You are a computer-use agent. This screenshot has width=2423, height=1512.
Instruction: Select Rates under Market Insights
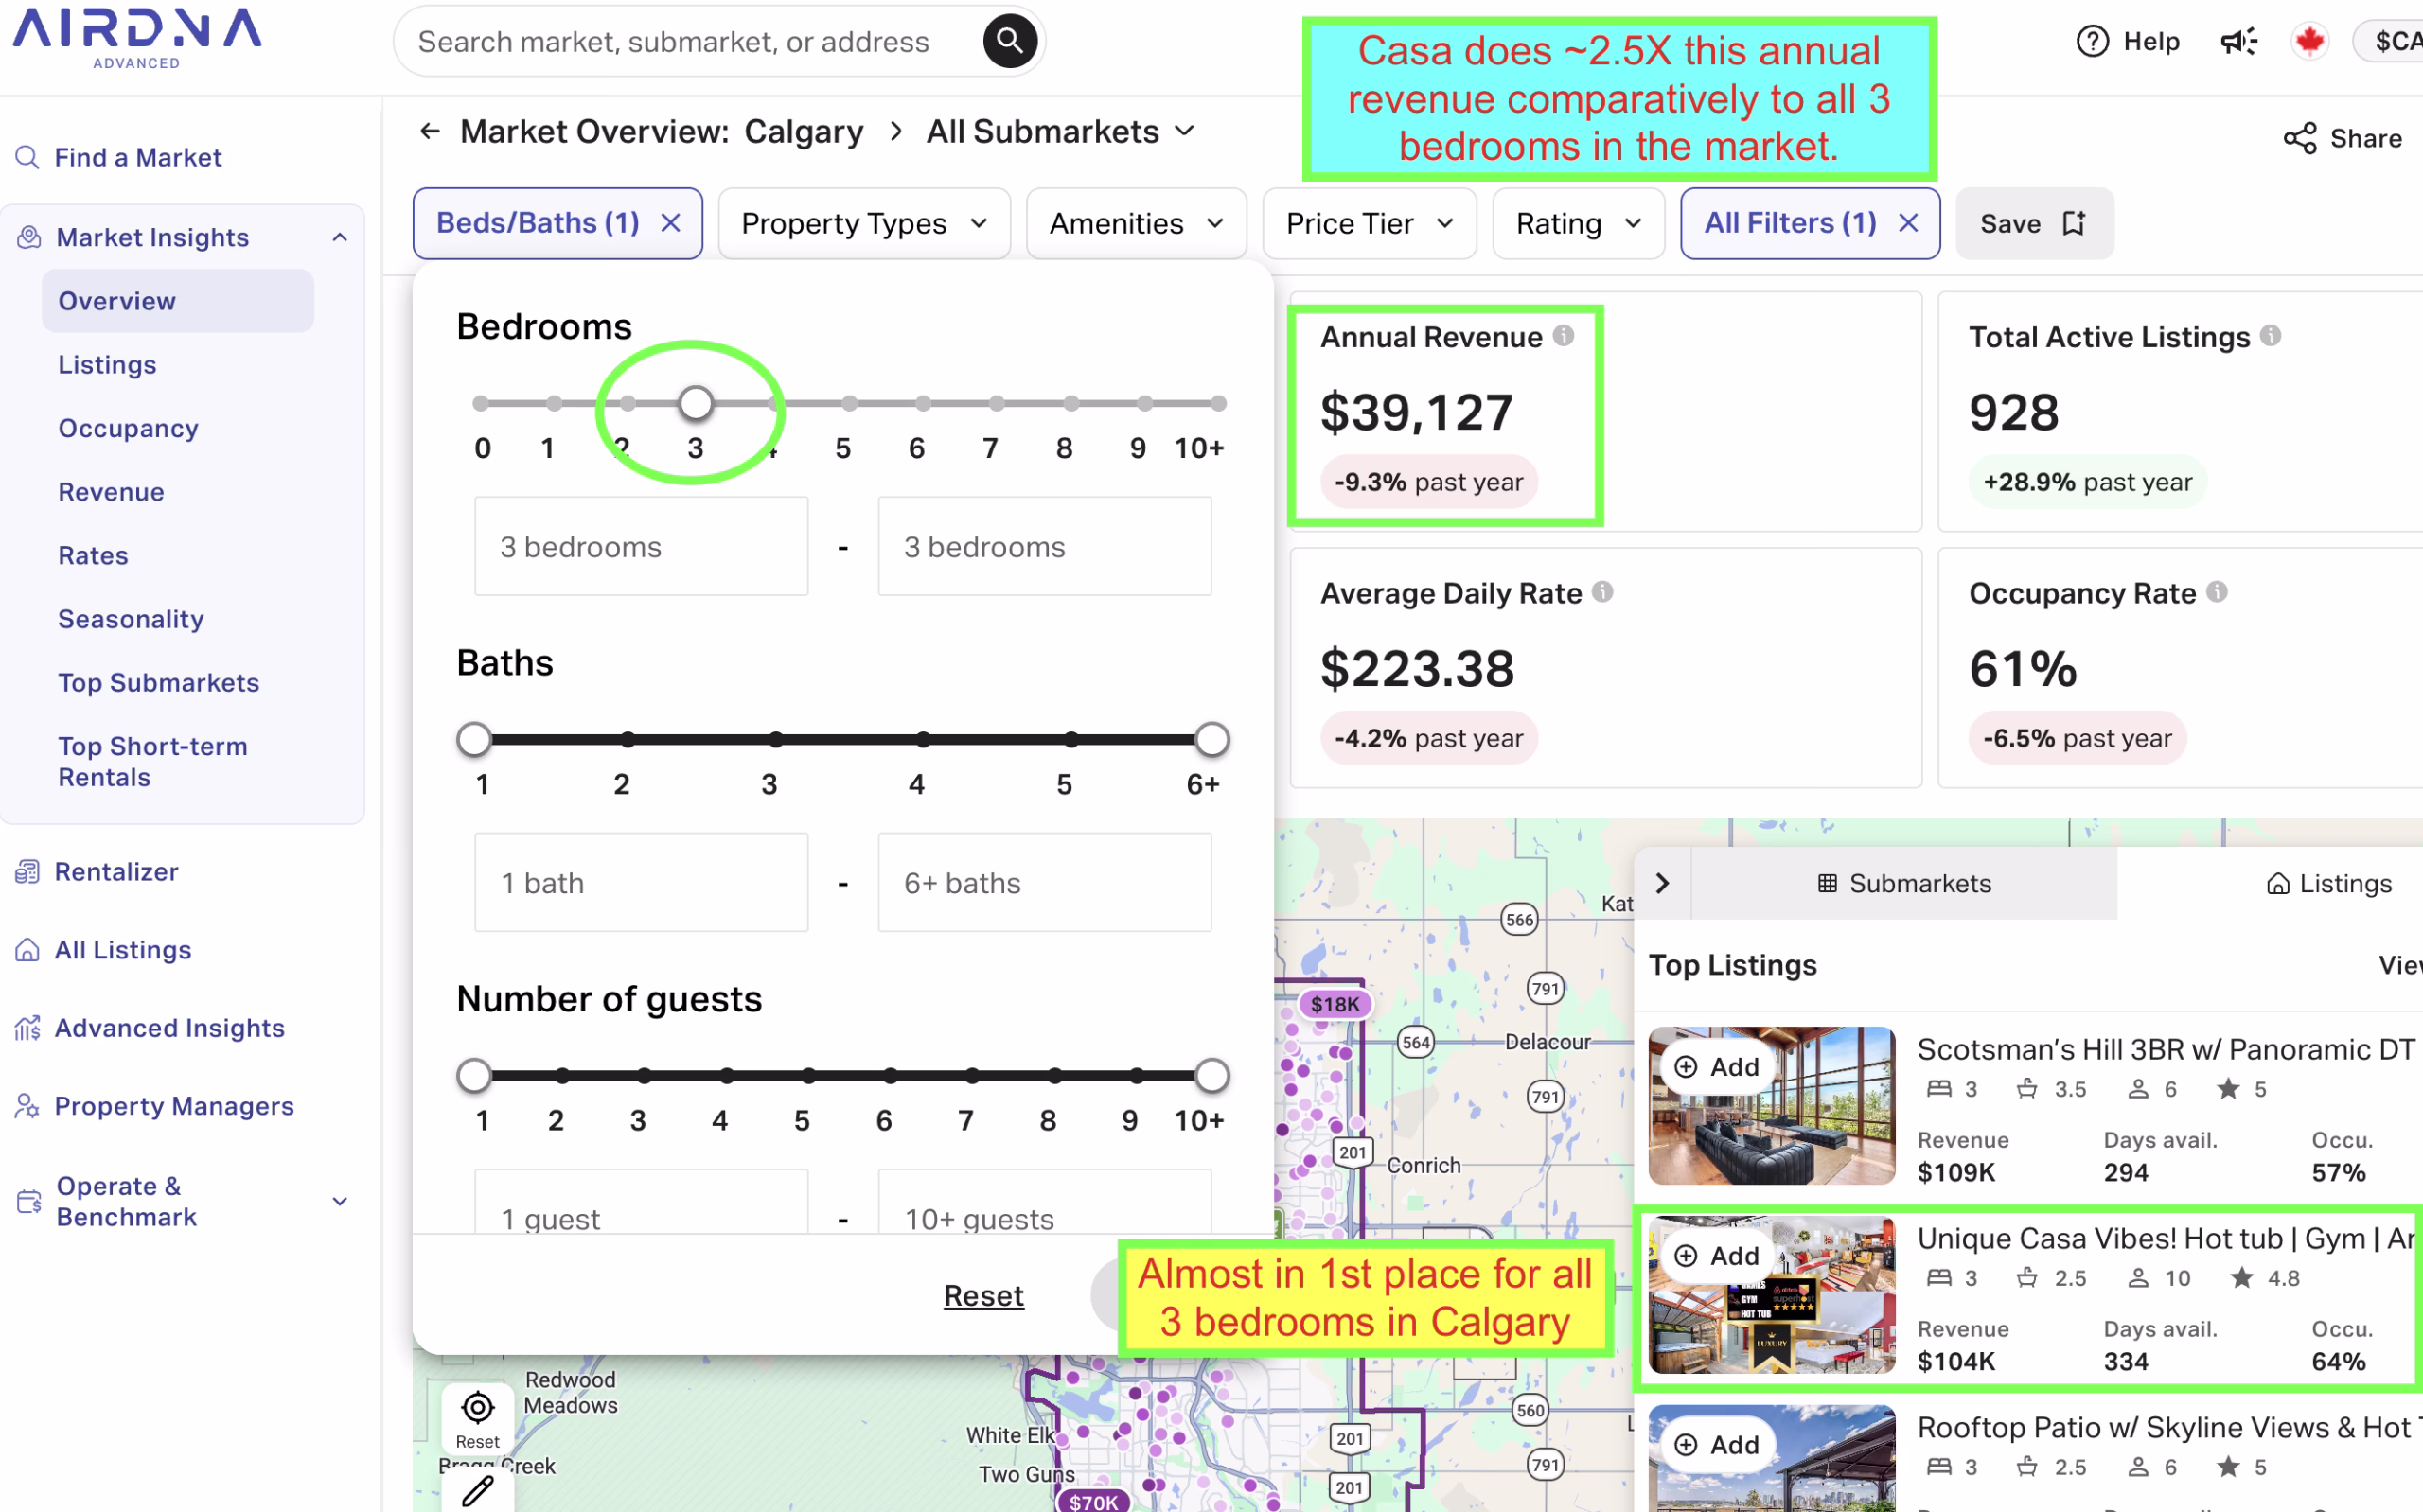(x=93, y=555)
